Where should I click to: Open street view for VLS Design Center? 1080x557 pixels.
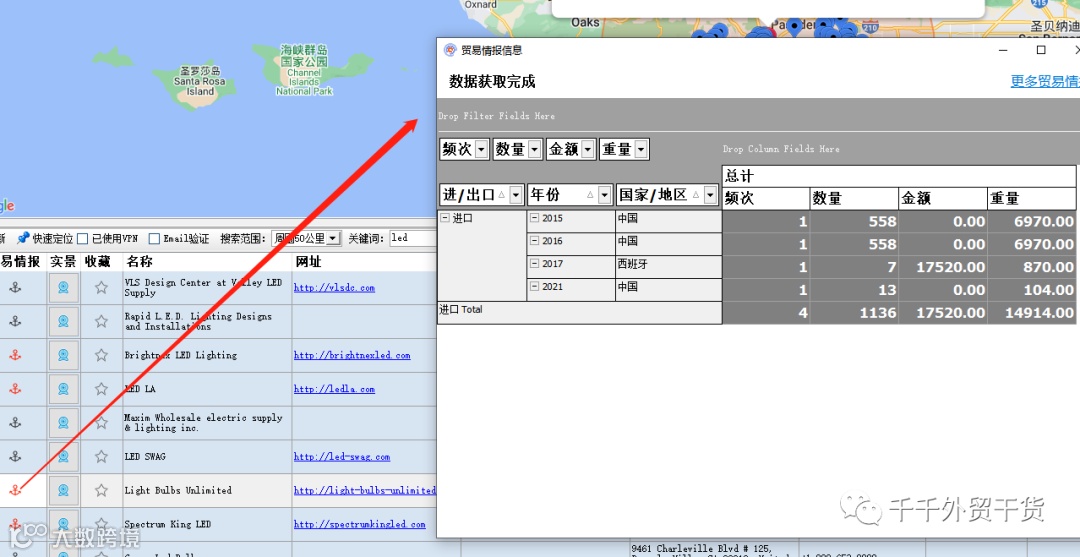pos(63,287)
